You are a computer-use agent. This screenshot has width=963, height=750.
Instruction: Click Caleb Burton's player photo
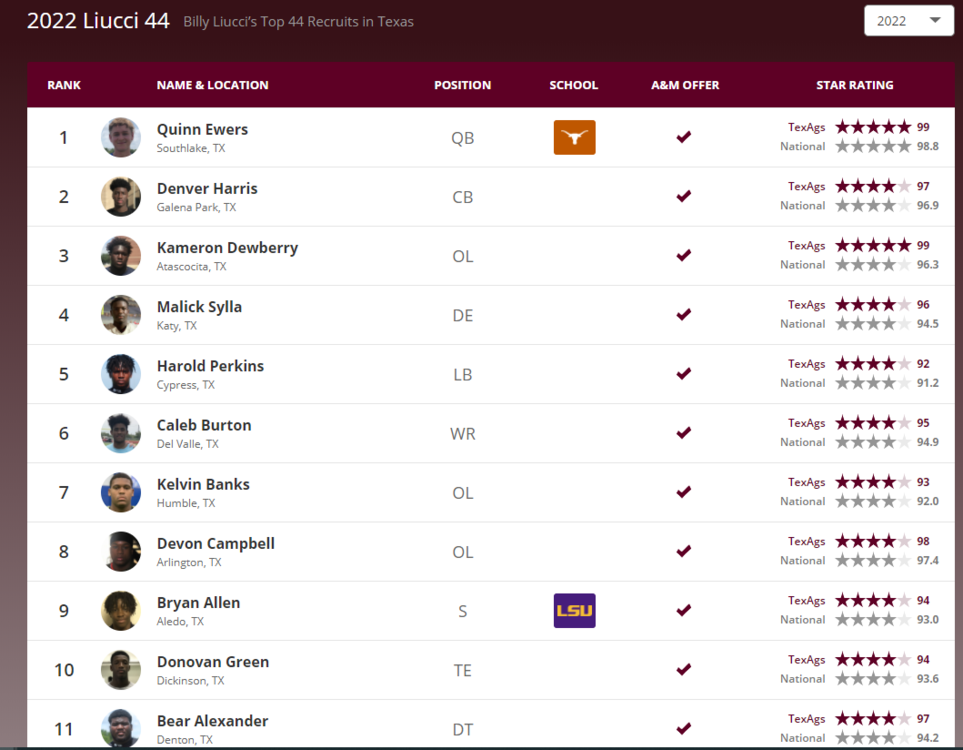pos(121,433)
